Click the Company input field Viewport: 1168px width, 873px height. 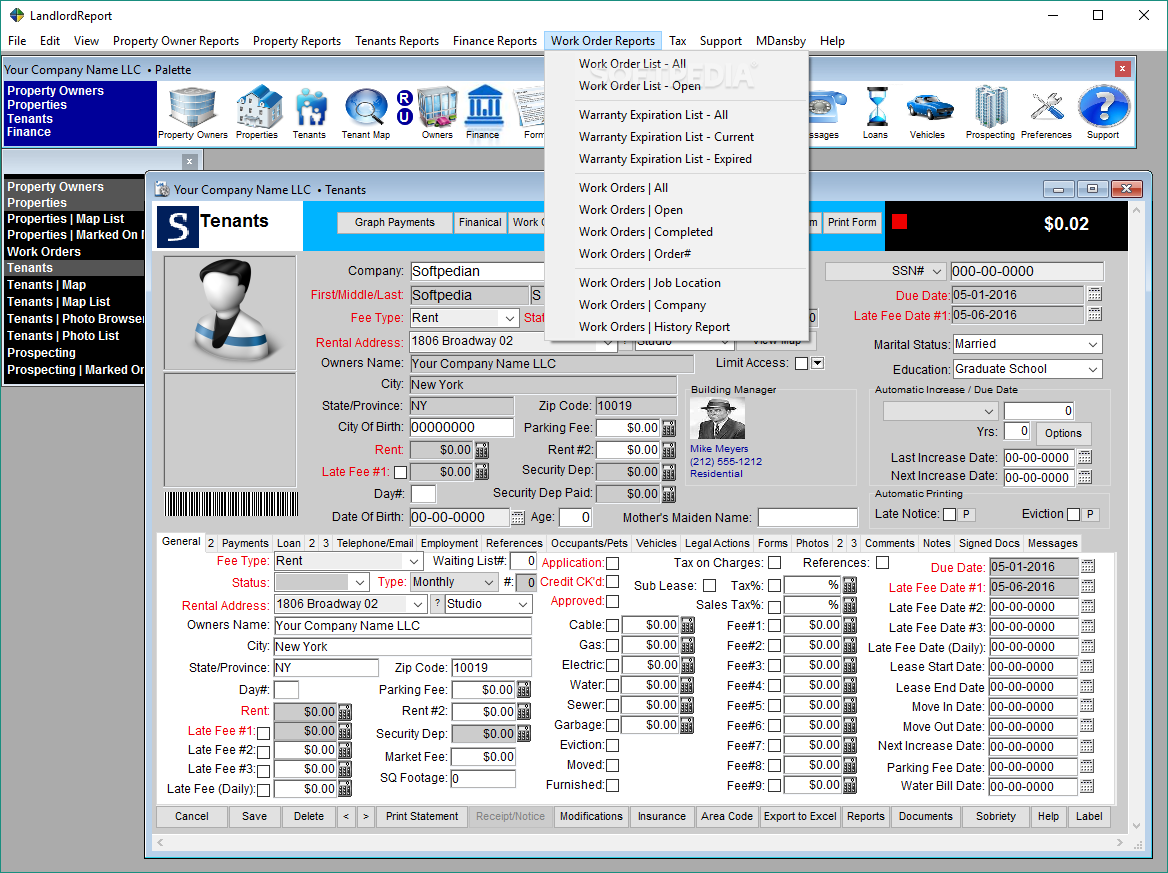point(477,271)
